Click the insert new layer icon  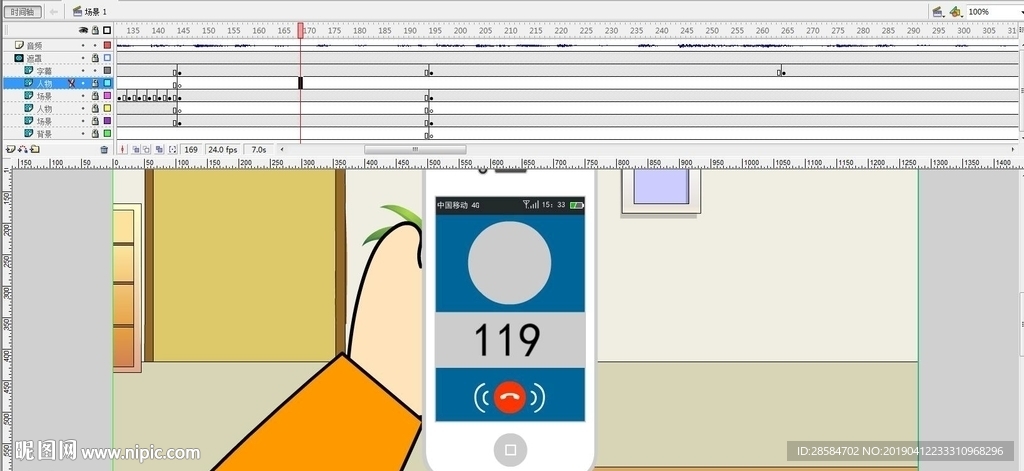[10, 150]
